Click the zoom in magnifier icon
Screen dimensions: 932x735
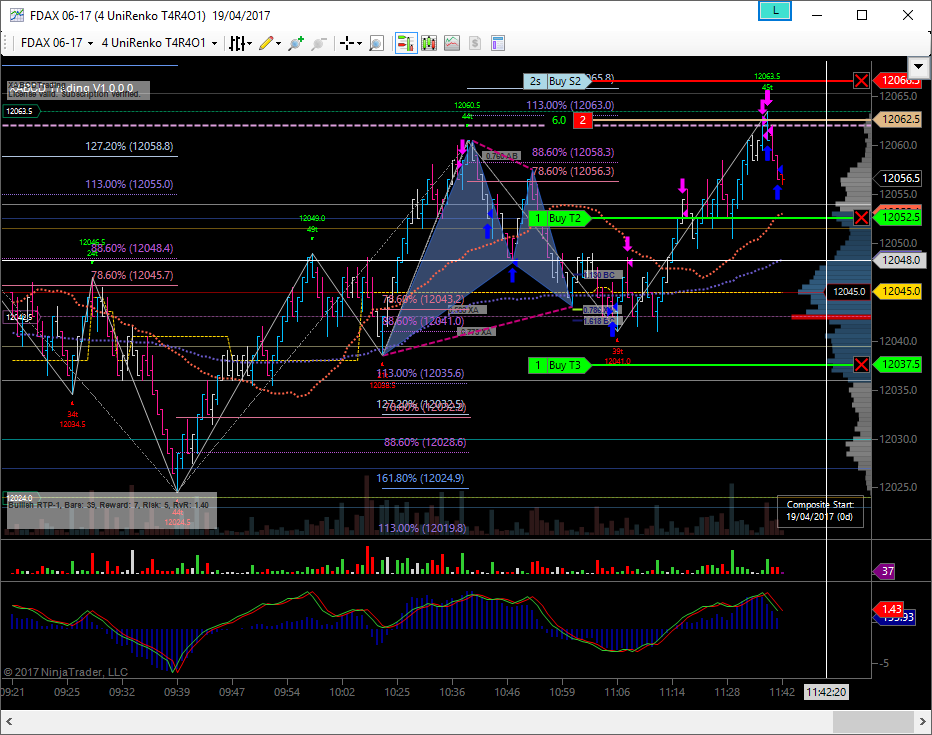(295, 43)
